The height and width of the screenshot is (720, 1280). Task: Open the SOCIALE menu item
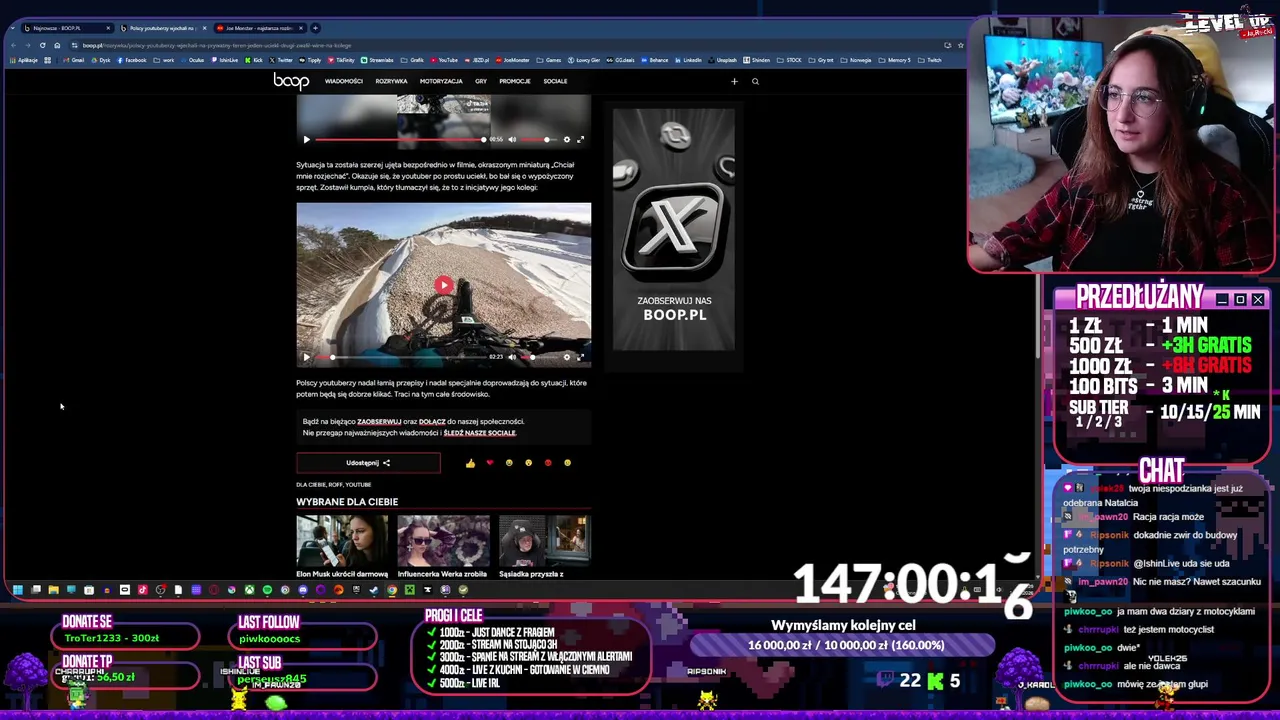coord(555,81)
